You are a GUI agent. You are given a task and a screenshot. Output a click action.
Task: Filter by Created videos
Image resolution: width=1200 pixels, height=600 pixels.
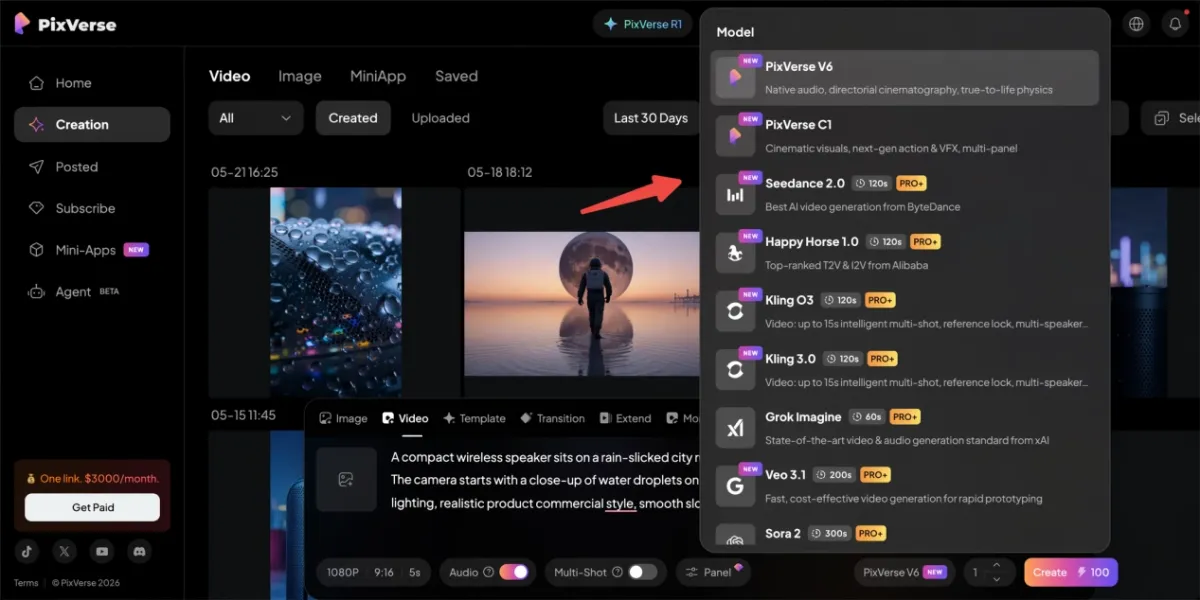(353, 118)
